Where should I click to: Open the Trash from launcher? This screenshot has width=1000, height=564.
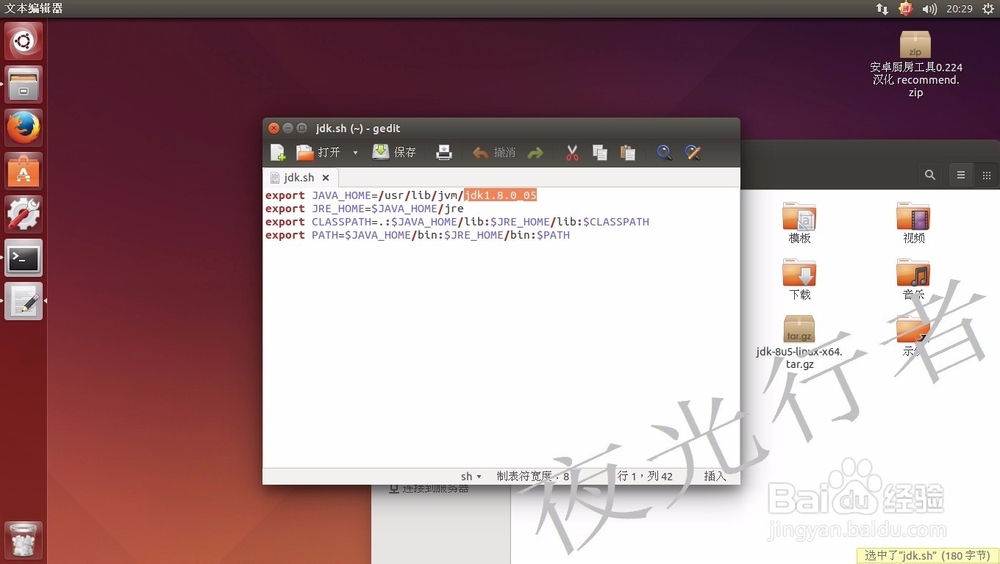tap(24, 540)
